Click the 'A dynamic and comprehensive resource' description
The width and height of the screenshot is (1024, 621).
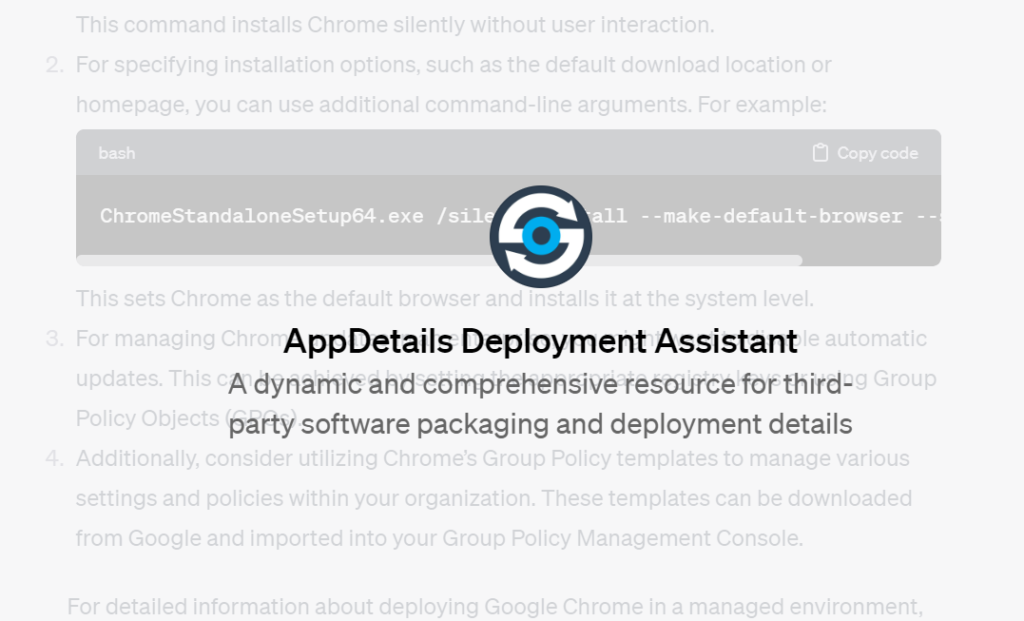(541, 404)
